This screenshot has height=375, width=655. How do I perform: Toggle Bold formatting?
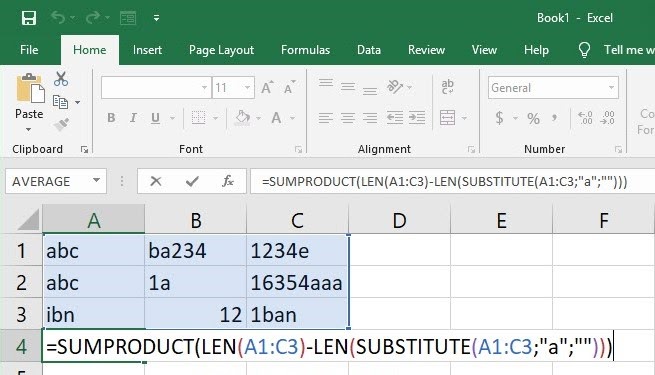click(x=111, y=118)
